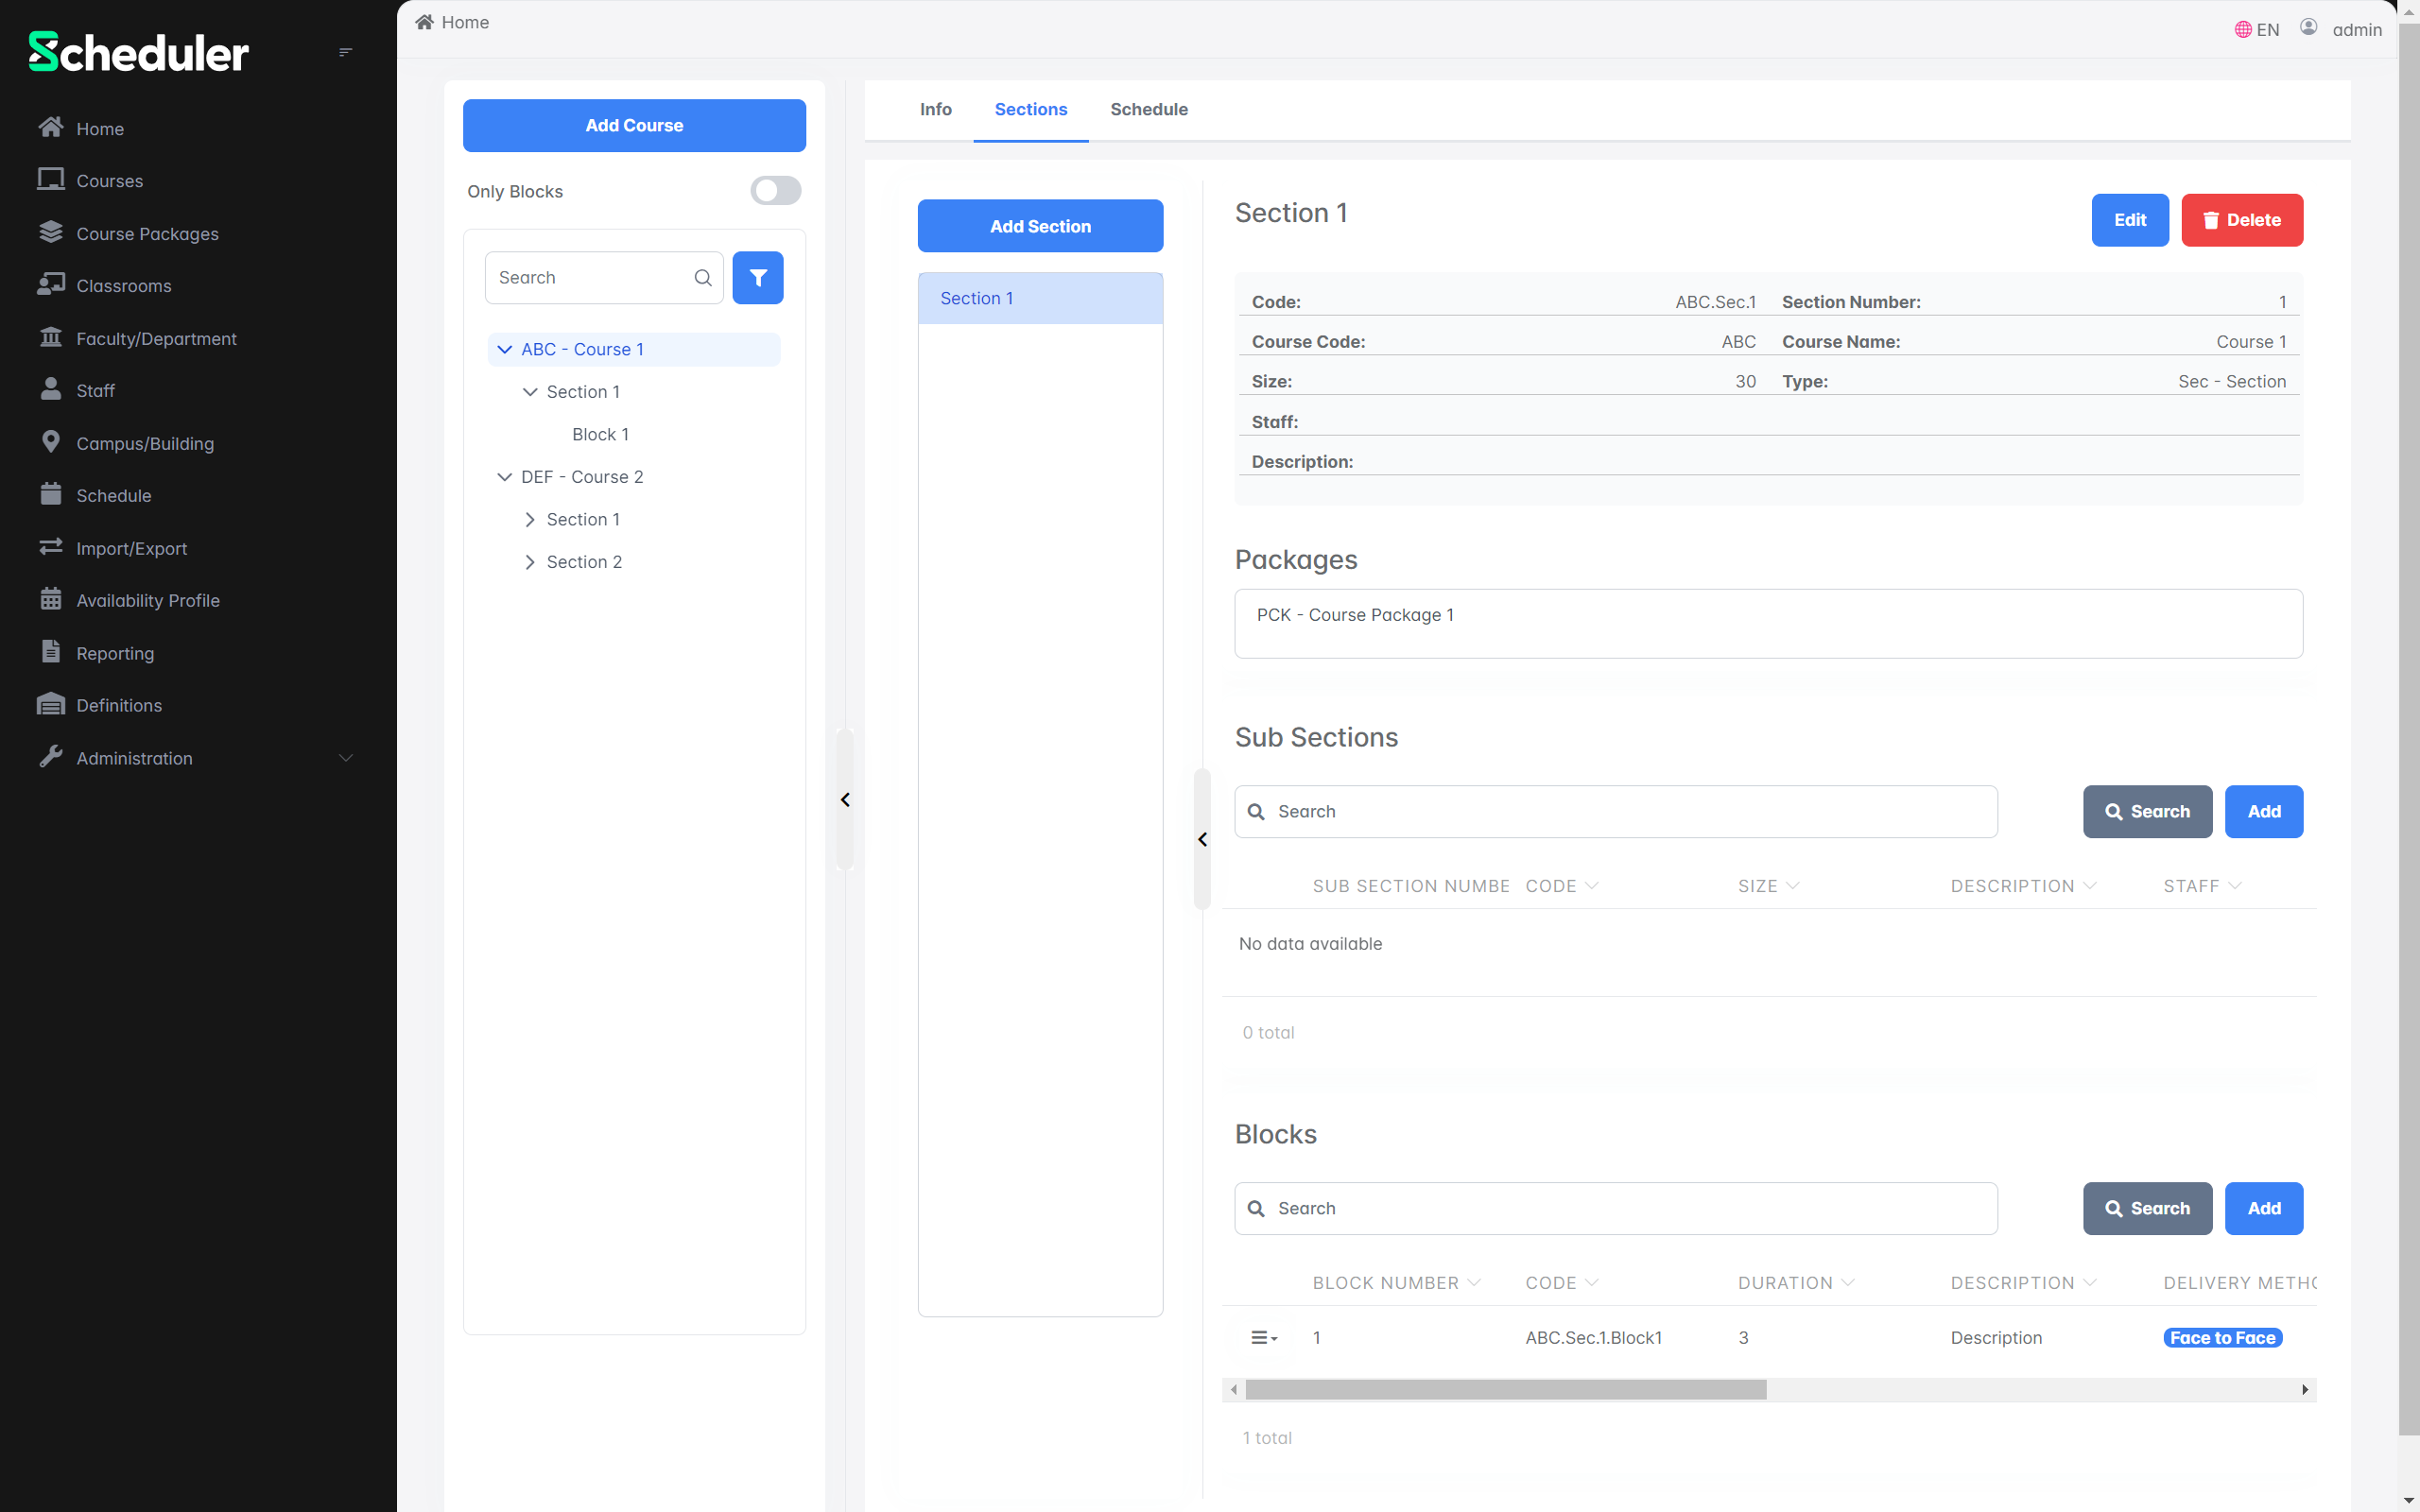Collapse the ABC - Course 1 tree node

(504, 349)
